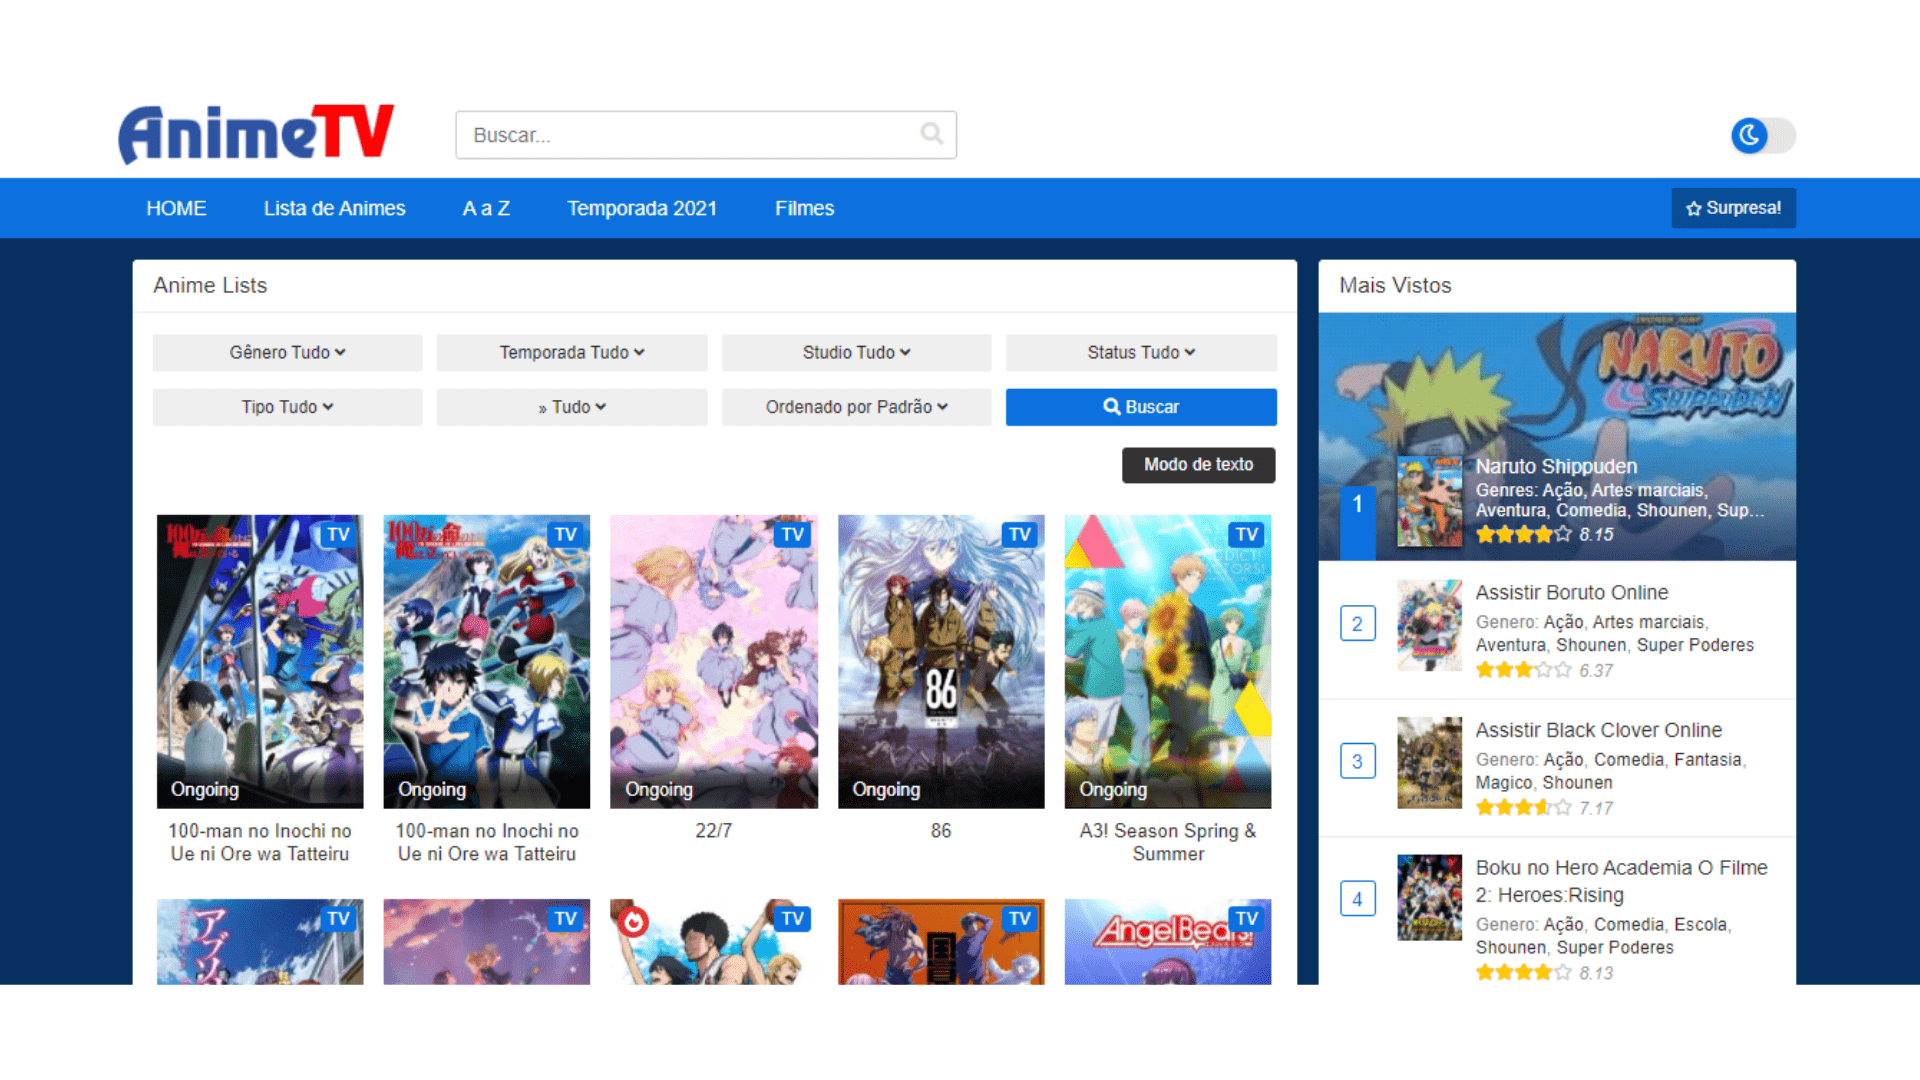Click the Modo de texto button
1920x1080 pixels.
[1198, 464]
